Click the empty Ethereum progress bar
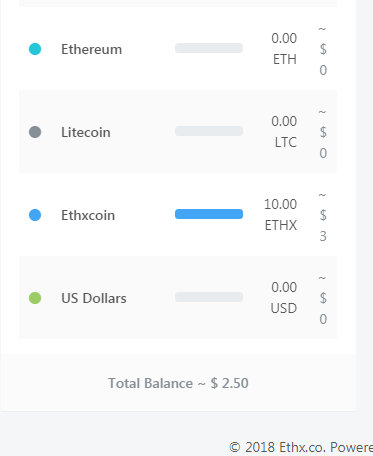Image resolution: width=373 pixels, height=456 pixels. tap(209, 48)
